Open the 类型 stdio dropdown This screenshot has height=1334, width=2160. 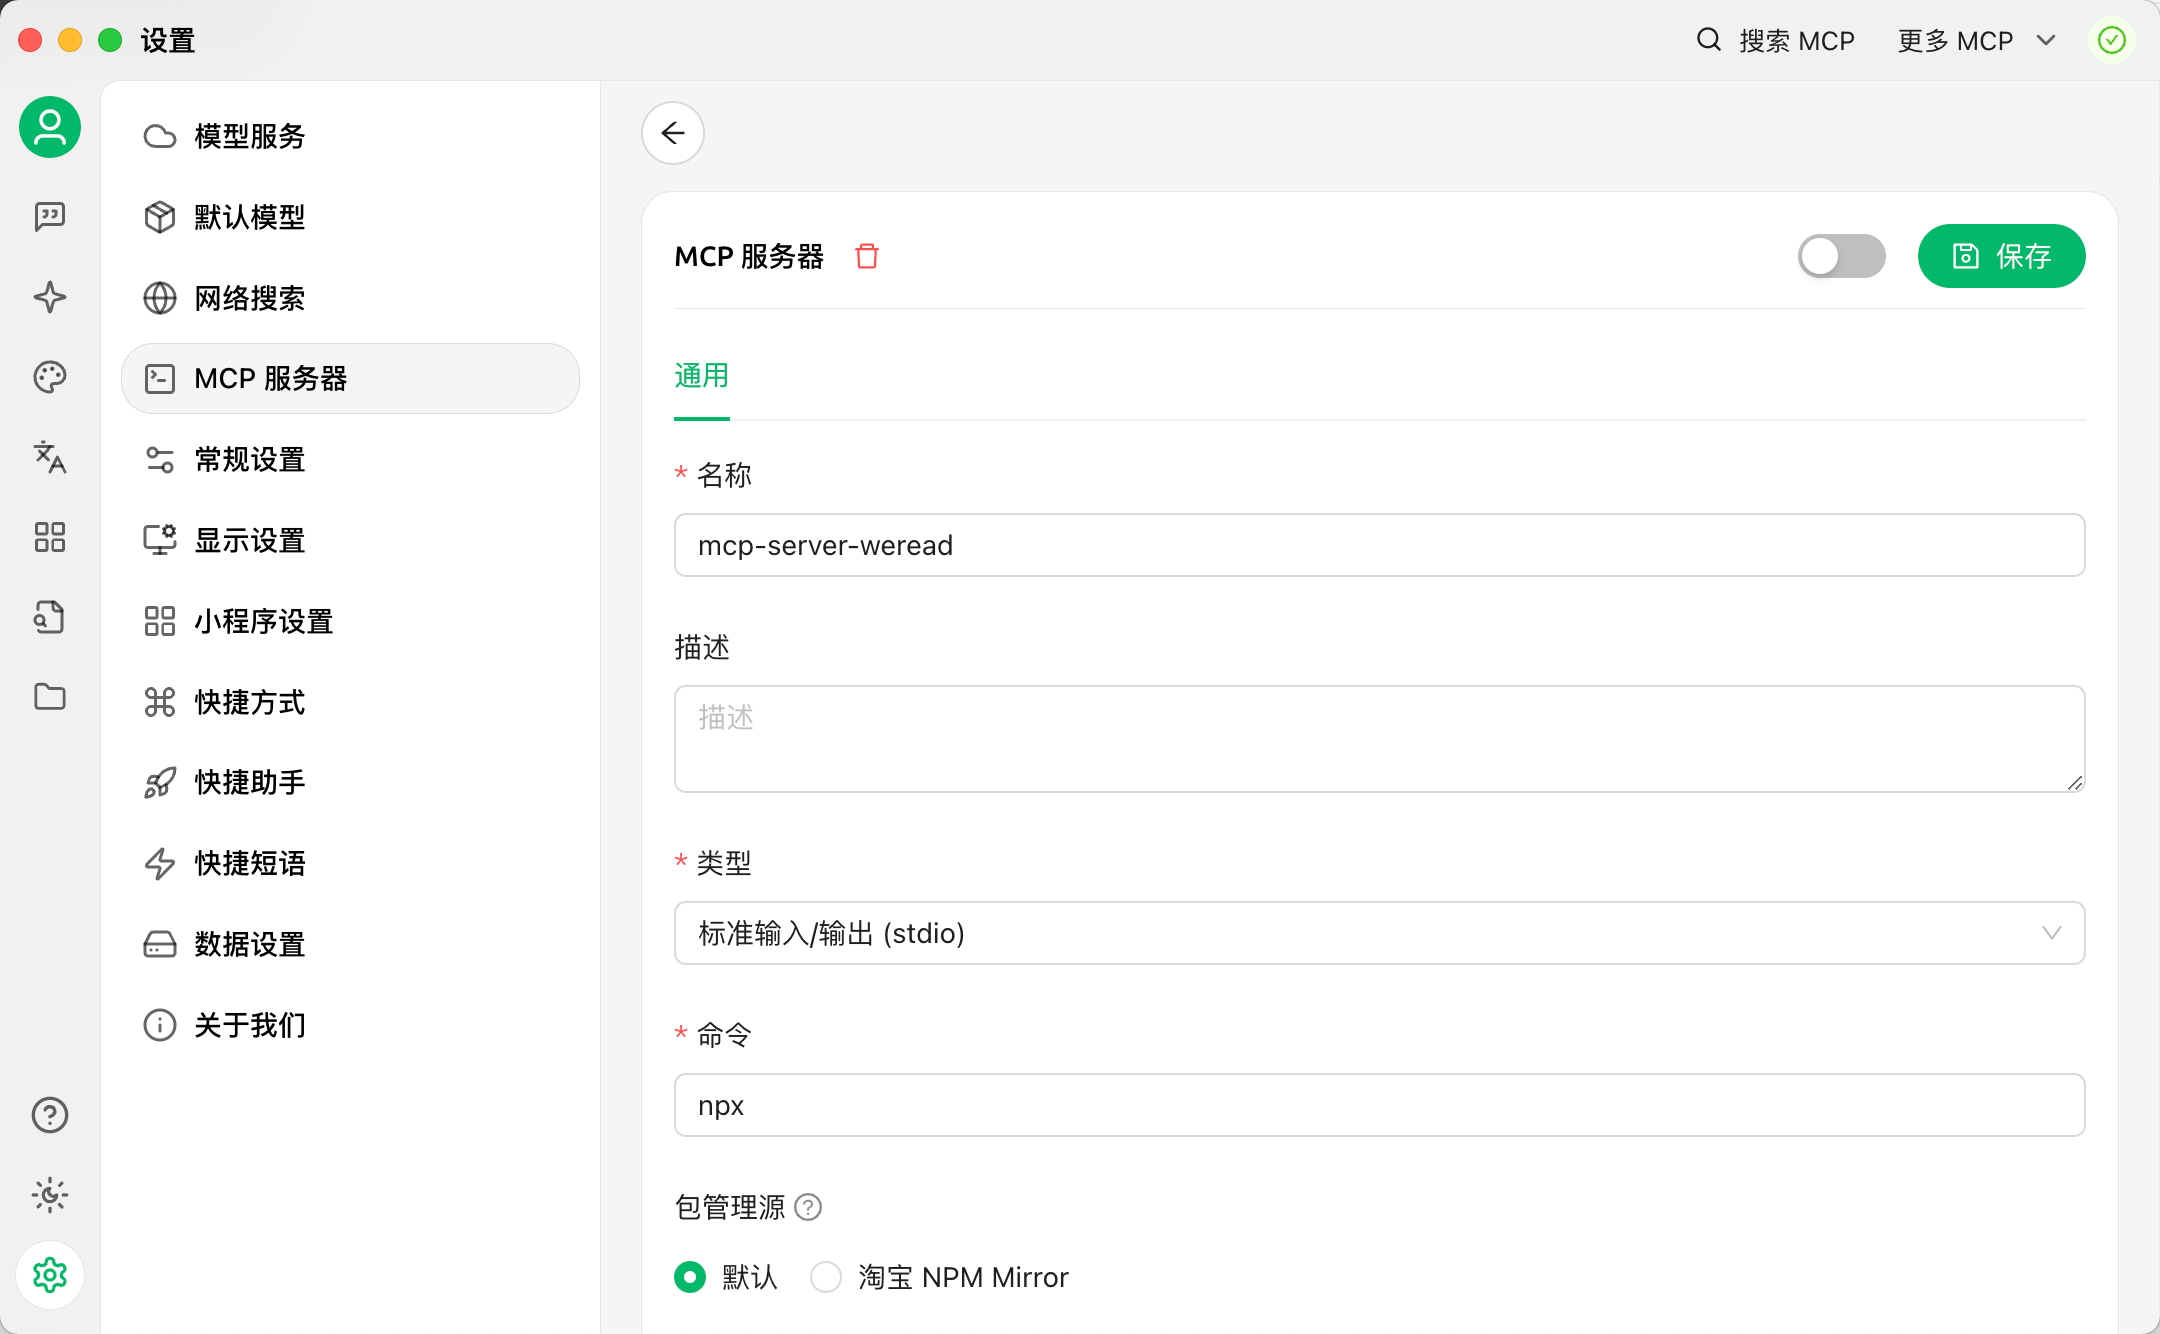tap(1379, 933)
